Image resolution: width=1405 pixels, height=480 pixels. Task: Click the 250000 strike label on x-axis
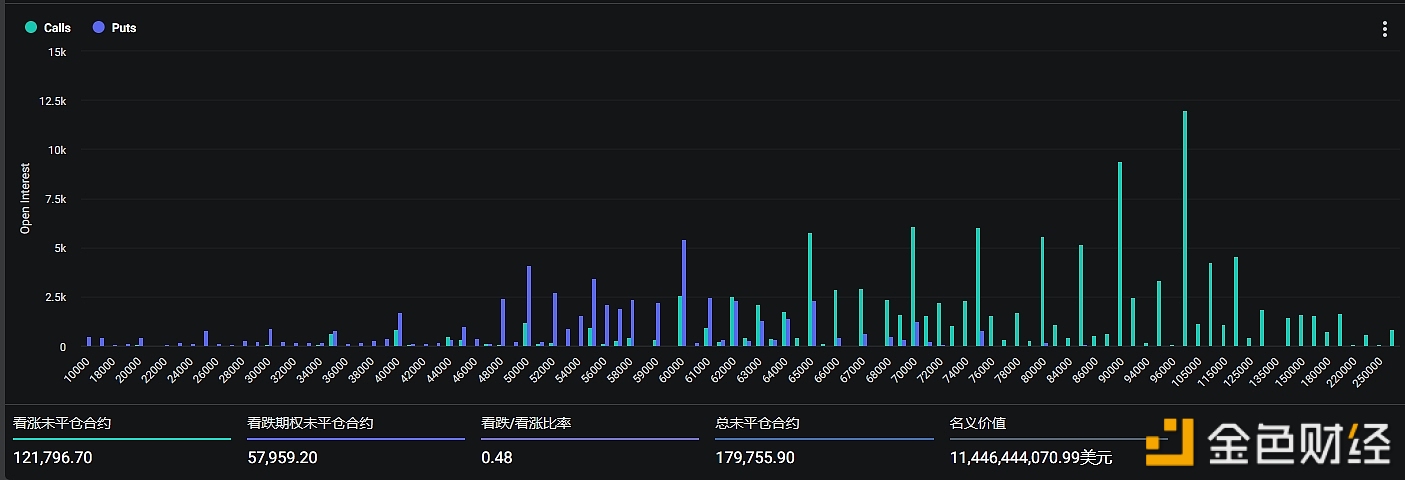tap(1369, 371)
